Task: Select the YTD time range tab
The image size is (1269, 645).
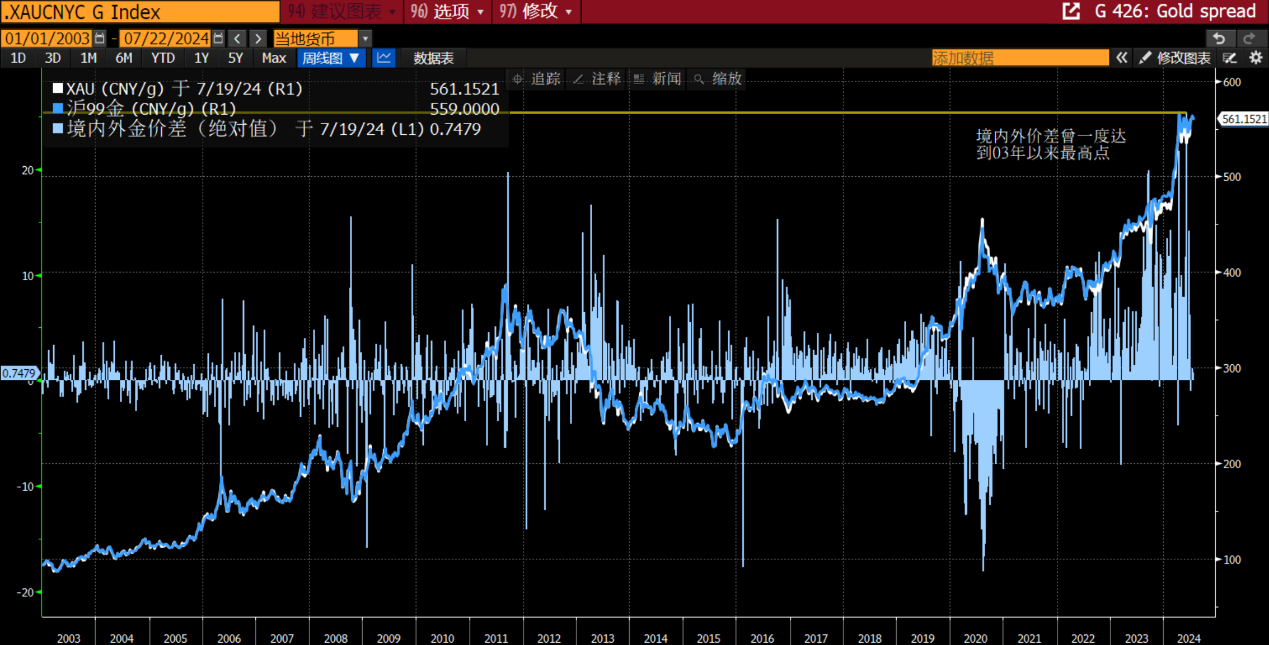Action: click(x=163, y=58)
